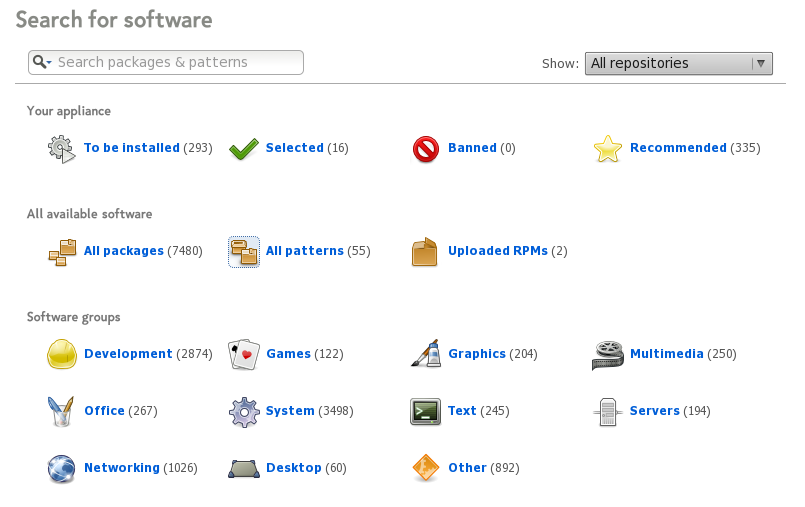Screen dimensions: 805x507
Task: Focus the Search packages & patterns field
Action: click(166, 63)
